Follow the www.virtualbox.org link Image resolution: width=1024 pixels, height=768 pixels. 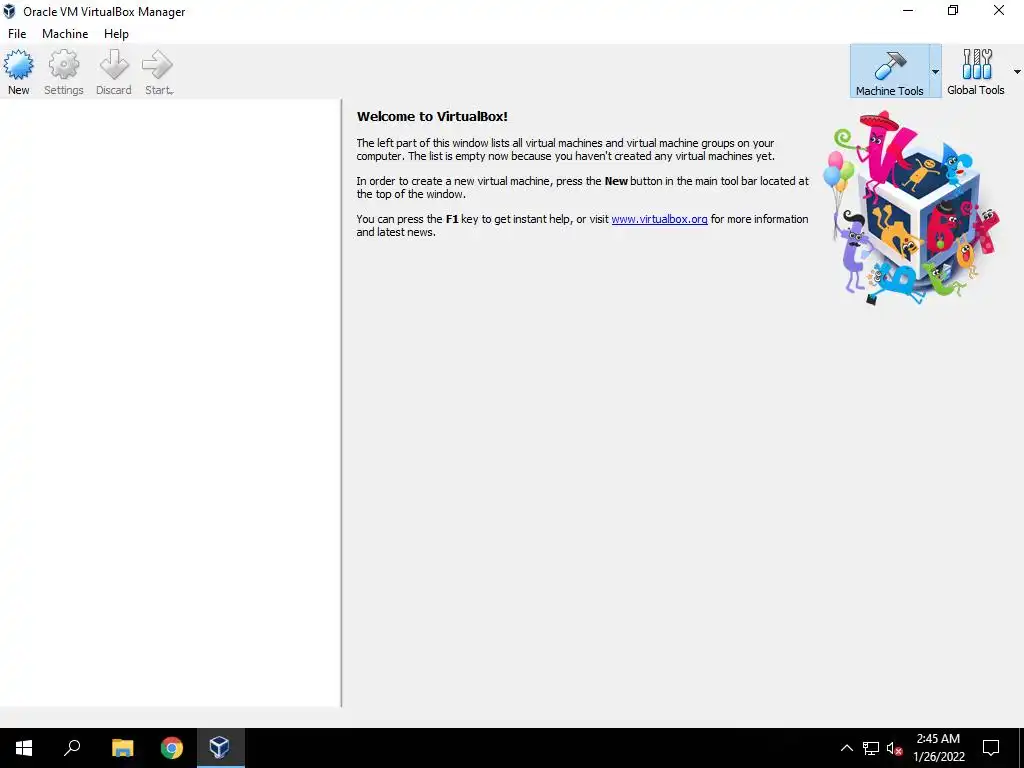(659, 219)
